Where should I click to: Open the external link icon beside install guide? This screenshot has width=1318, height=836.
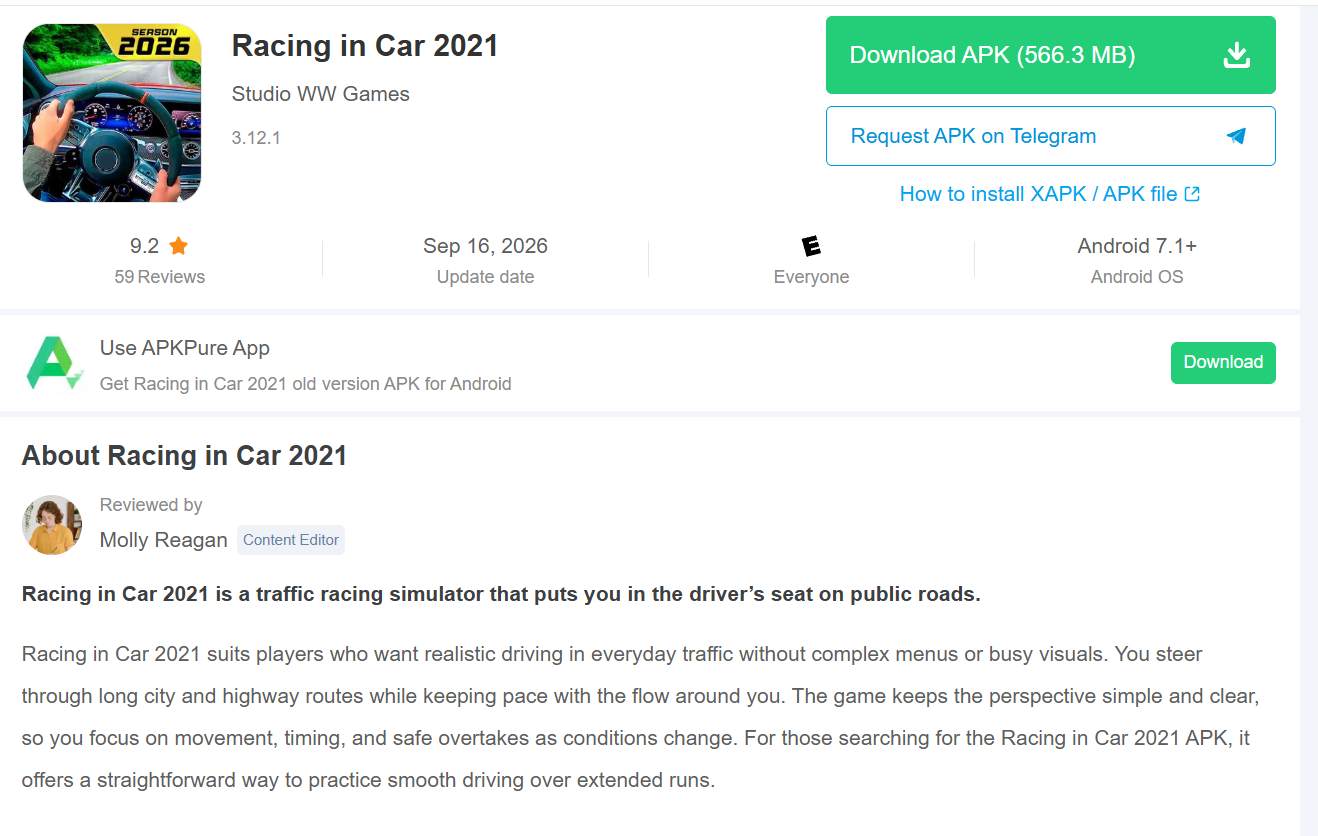tap(1192, 194)
